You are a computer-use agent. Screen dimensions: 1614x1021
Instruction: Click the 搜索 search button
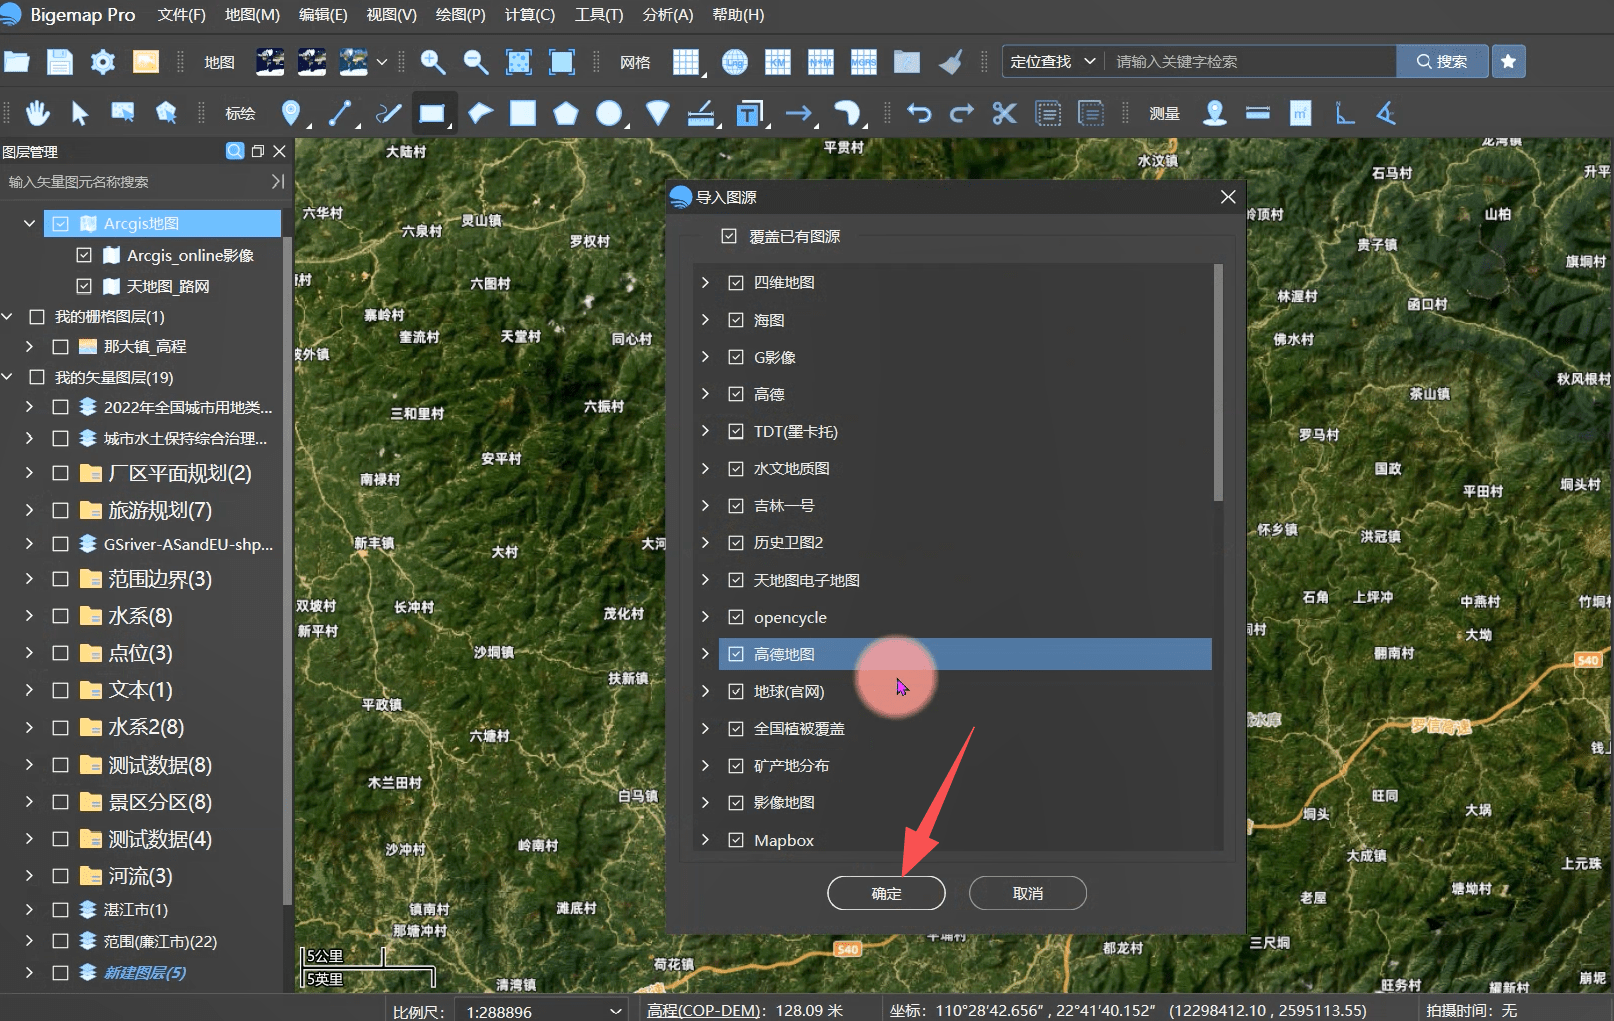(1442, 62)
